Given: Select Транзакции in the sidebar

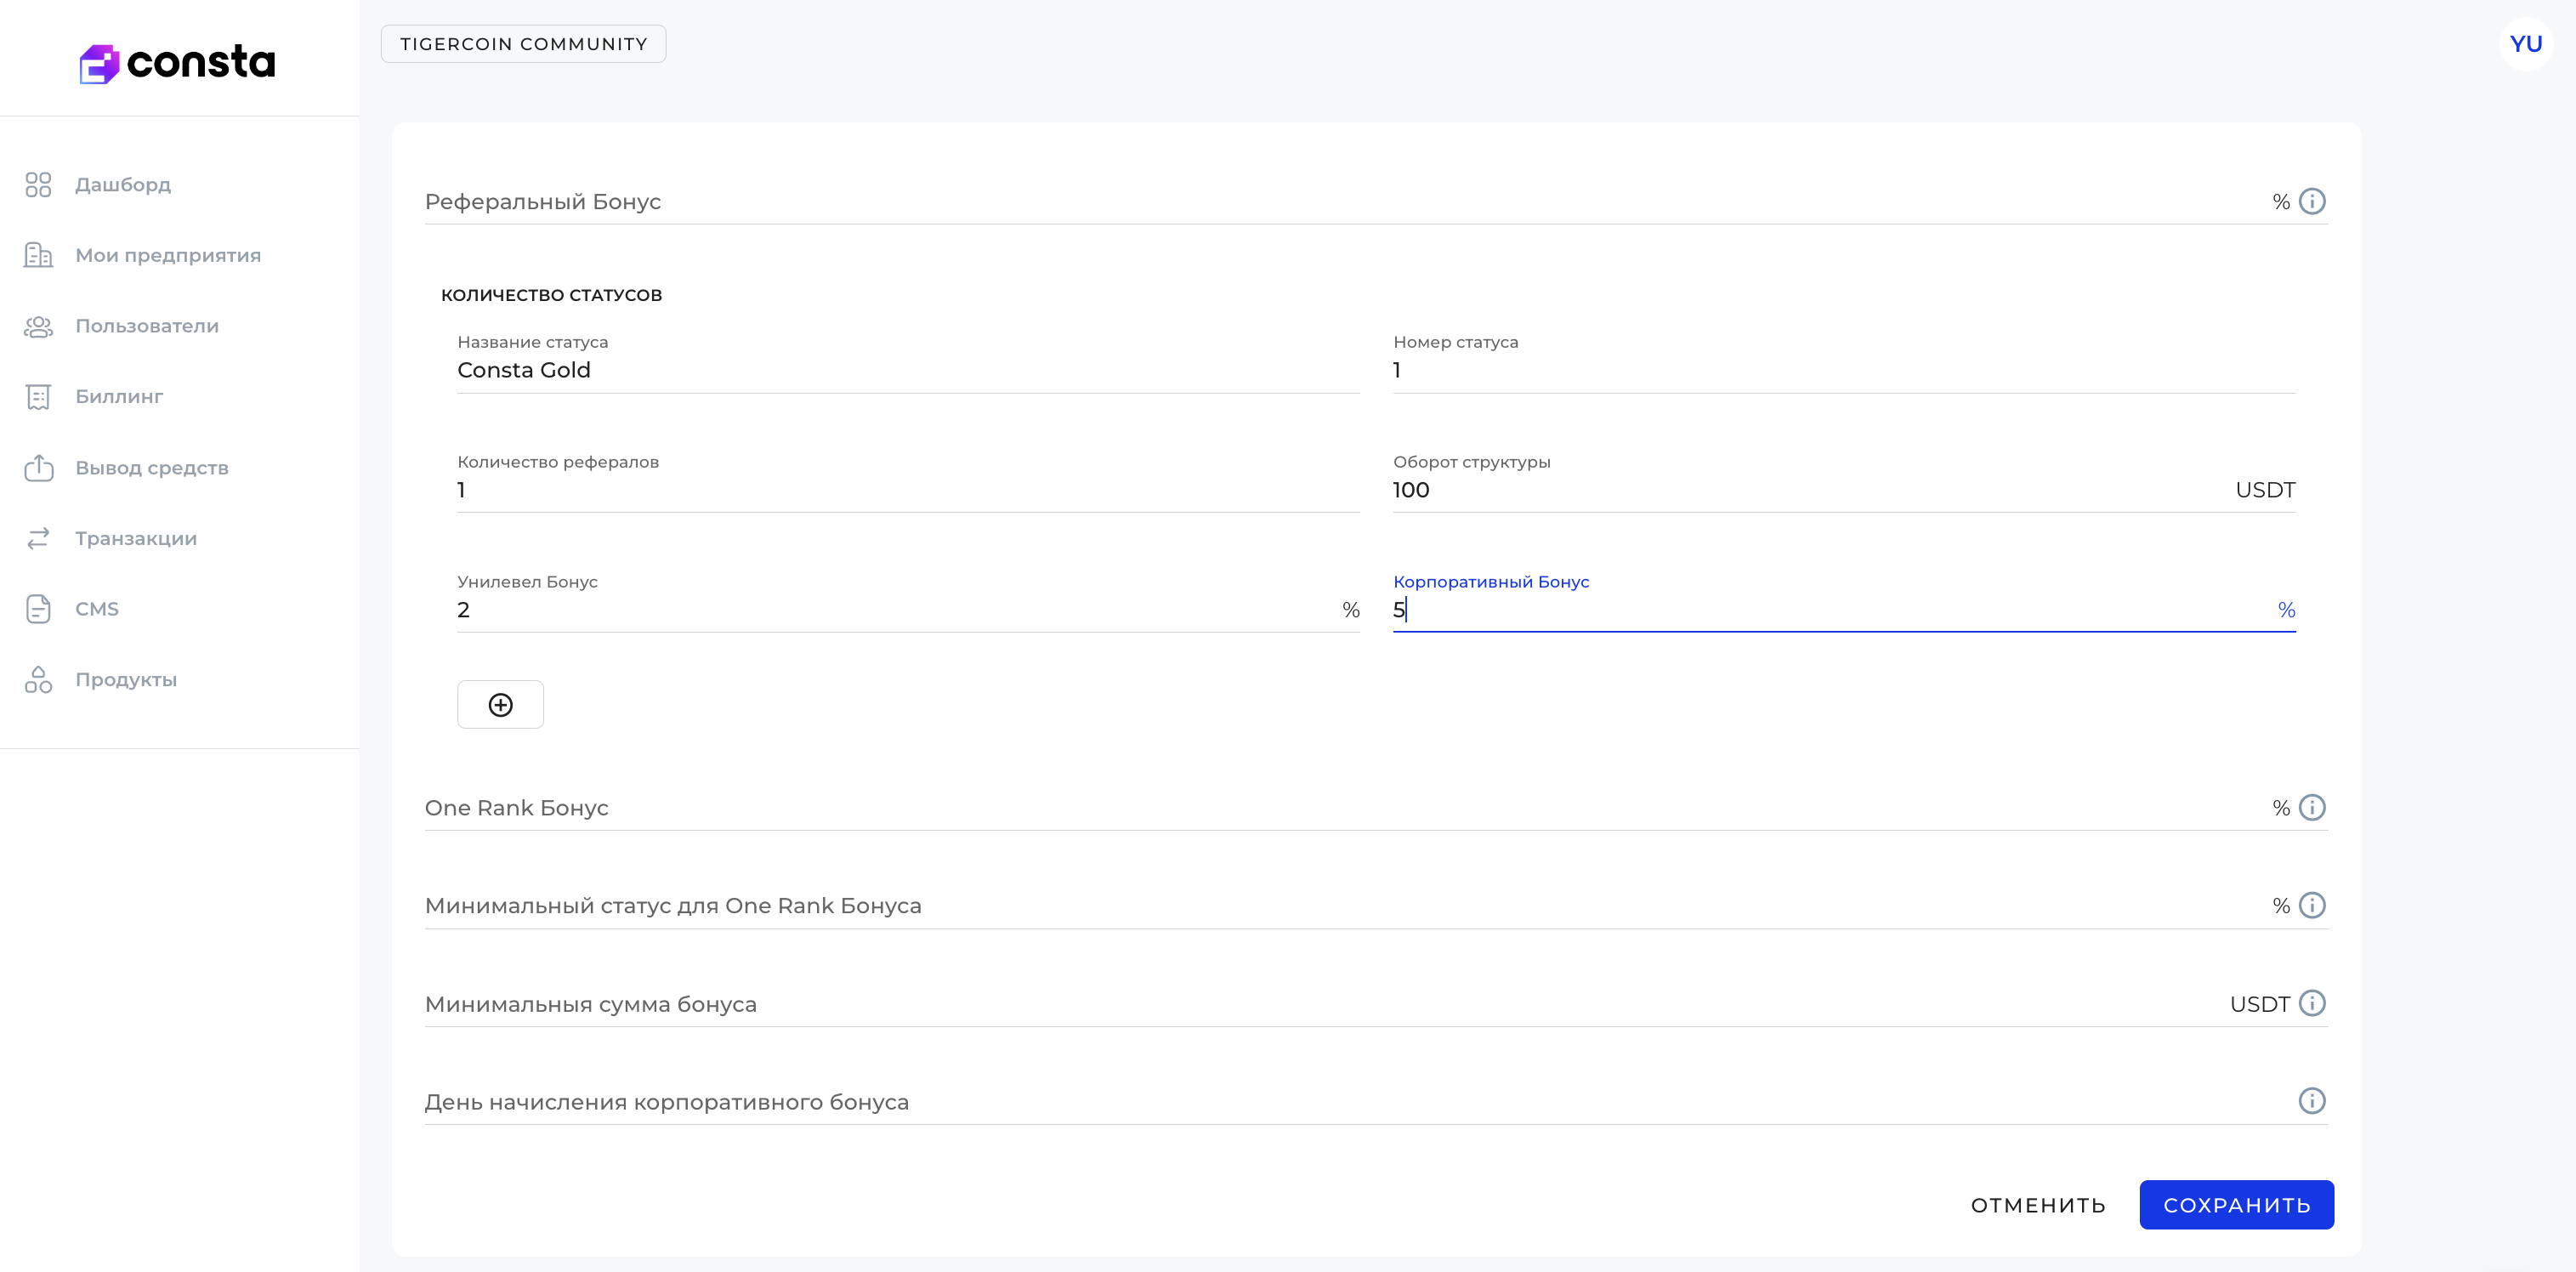Looking at the screenshot, I should [x=136, y=538].
